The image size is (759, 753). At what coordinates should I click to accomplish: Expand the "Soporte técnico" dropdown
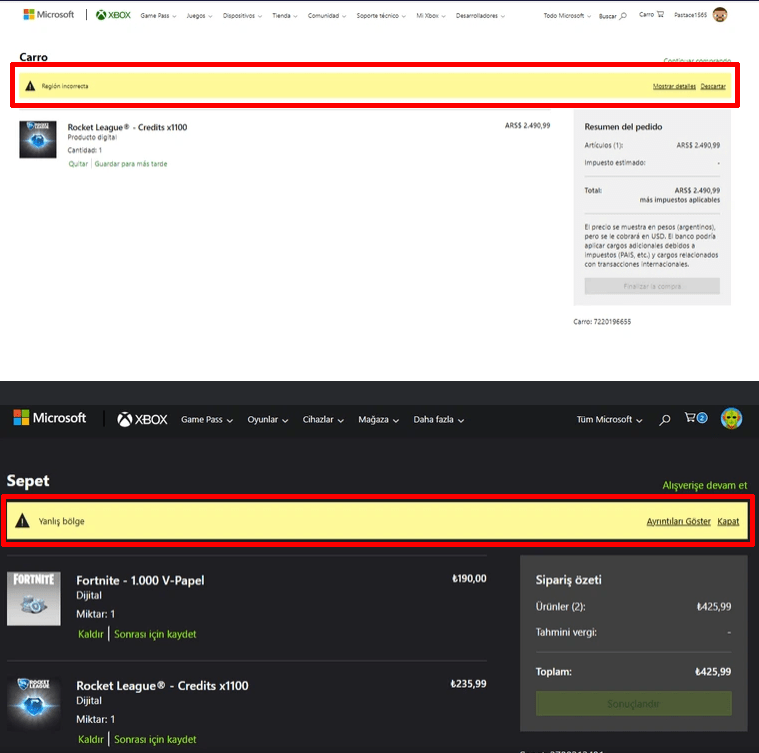(382, 16)
